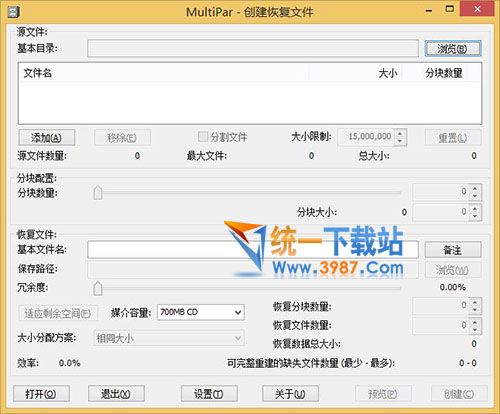Click the 添加(A) button
Image resolution: width=500 pixels, height=414 pixels.
pyautogui.click(x=47, y=138)
